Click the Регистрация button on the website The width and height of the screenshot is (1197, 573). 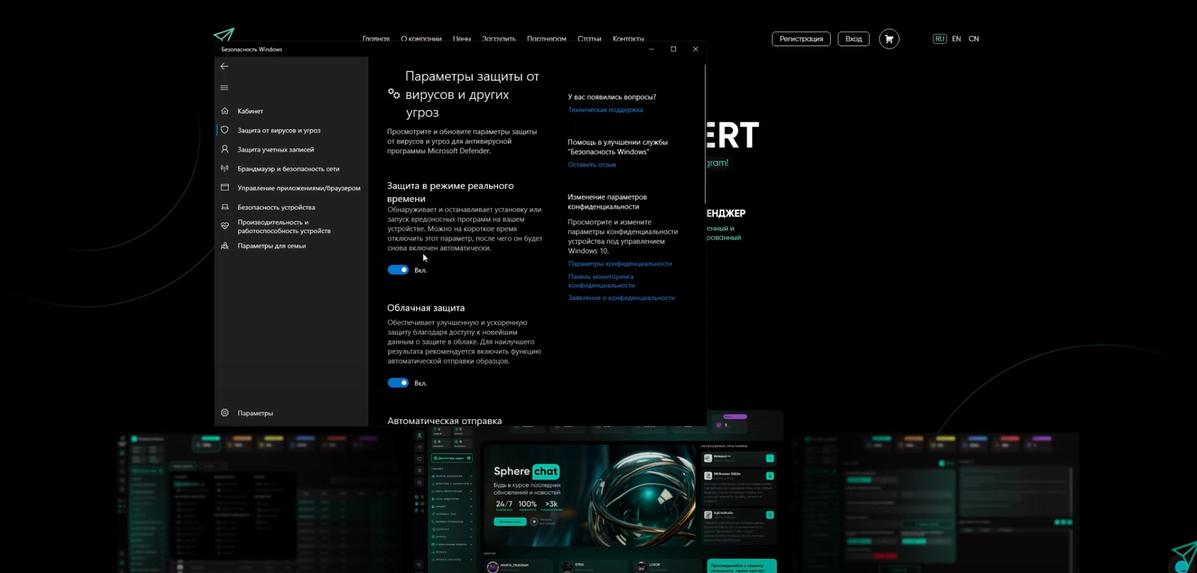point(801,39)
